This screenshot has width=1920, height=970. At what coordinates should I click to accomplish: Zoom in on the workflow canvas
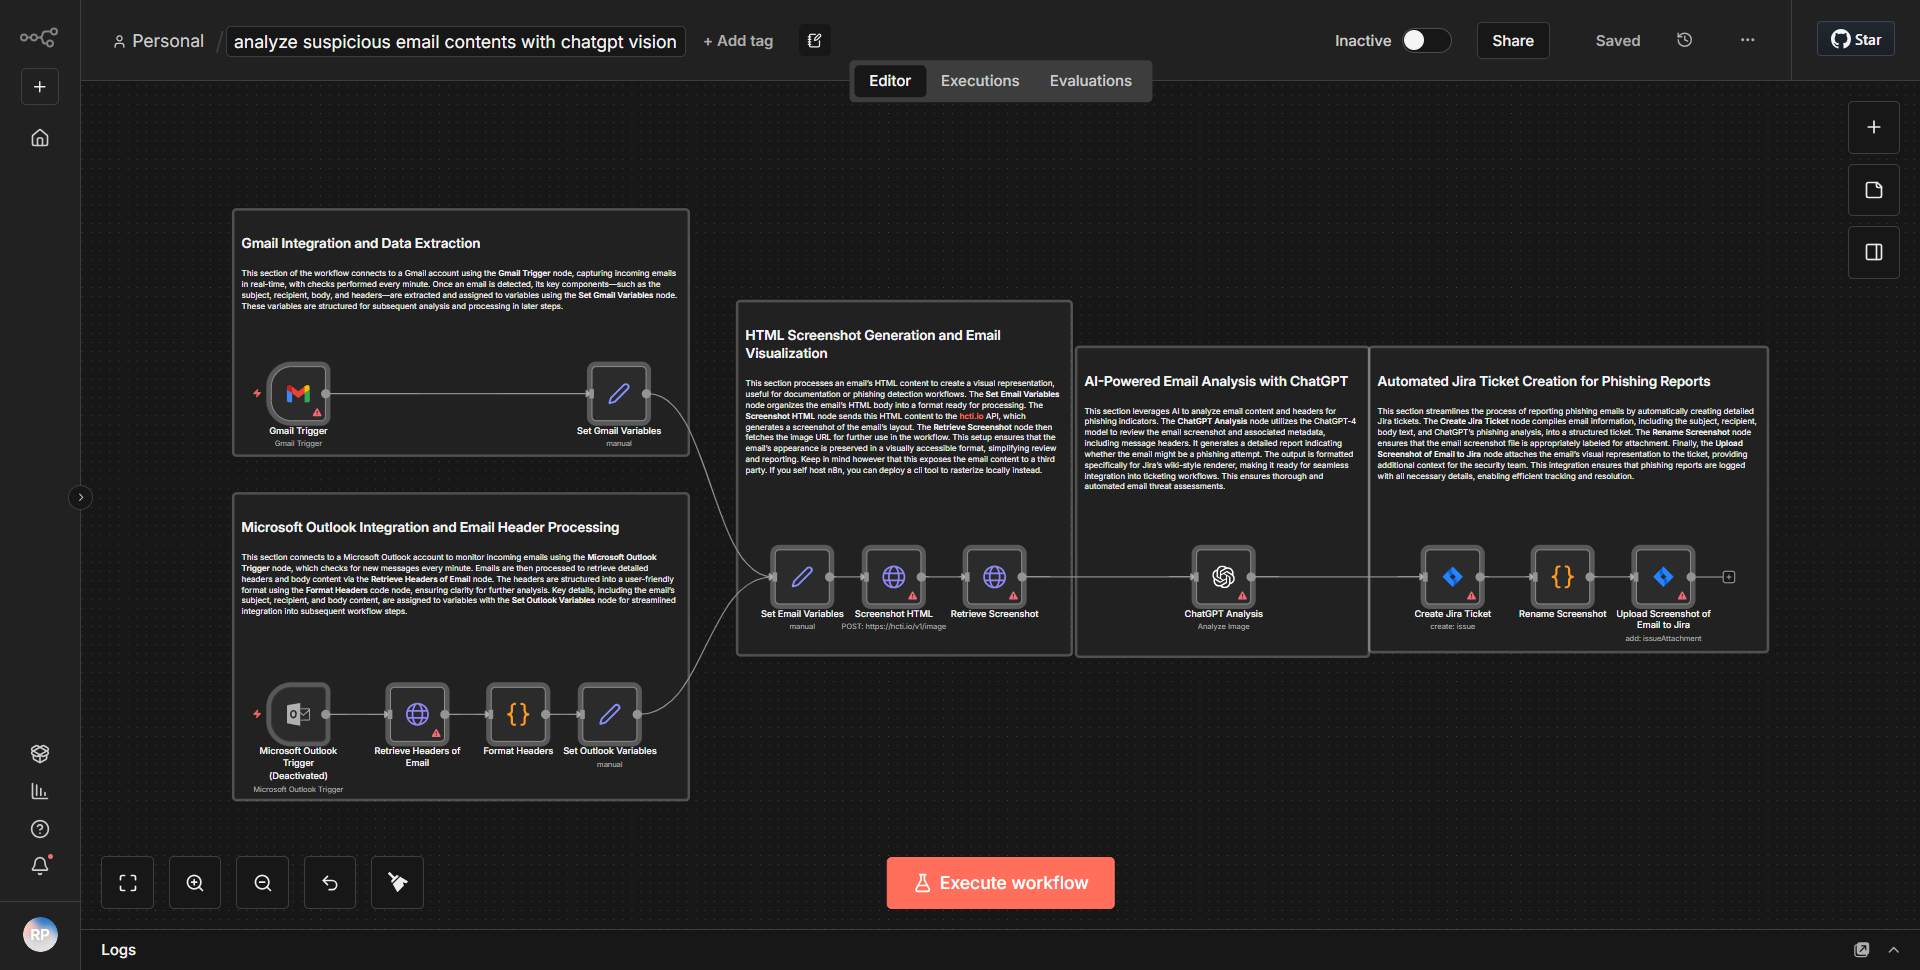[194, 882]
